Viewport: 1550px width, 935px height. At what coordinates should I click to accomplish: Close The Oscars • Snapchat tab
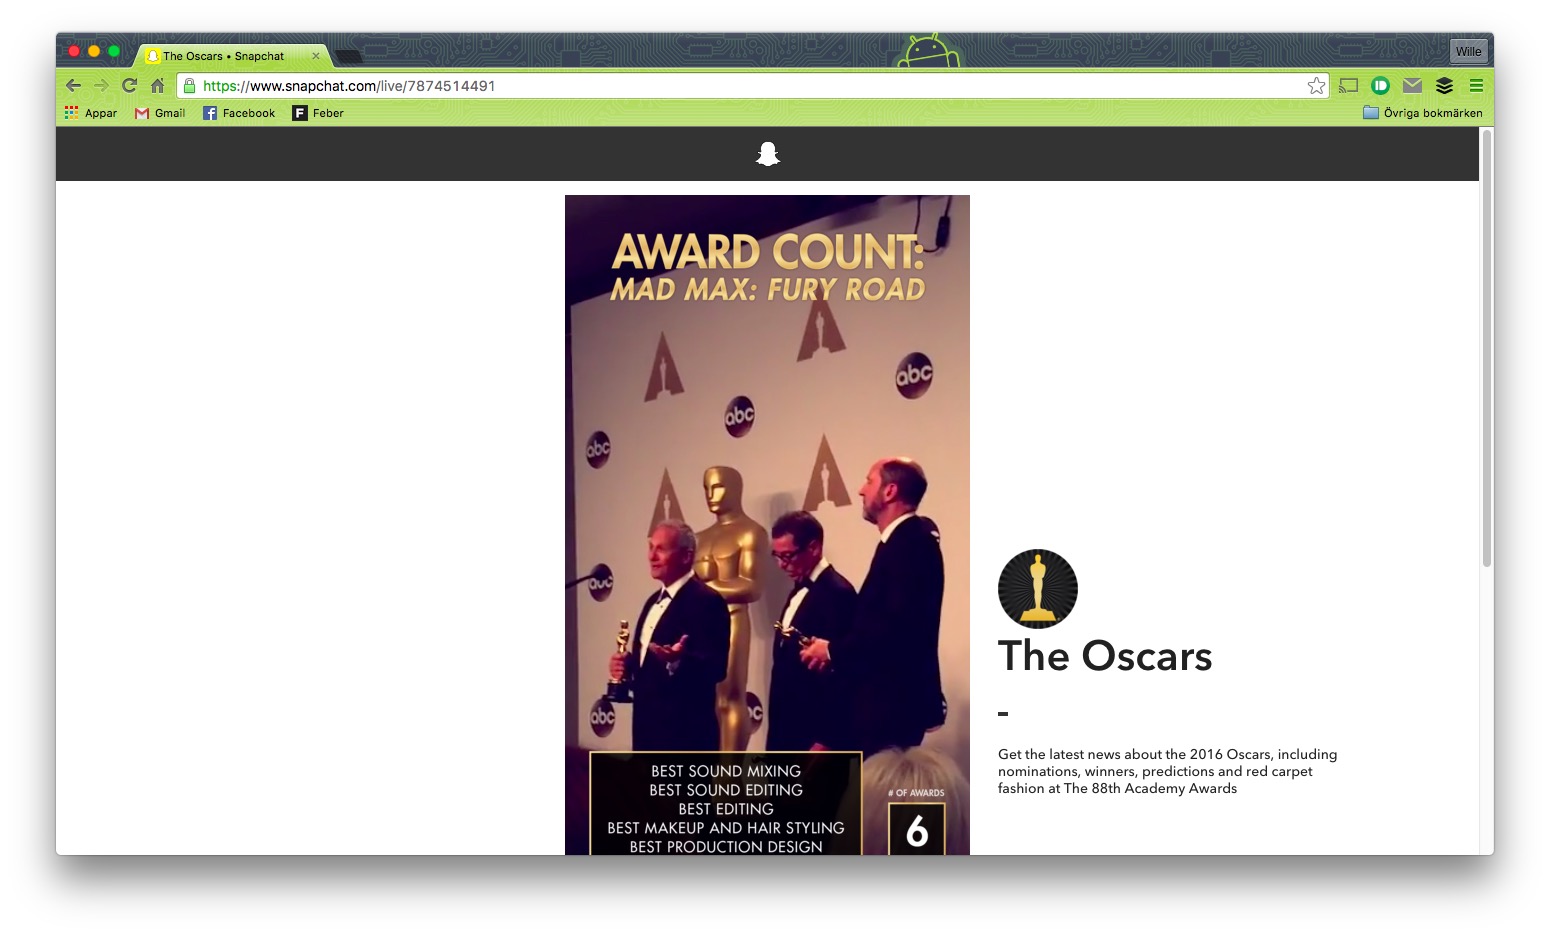pos(316,56)
